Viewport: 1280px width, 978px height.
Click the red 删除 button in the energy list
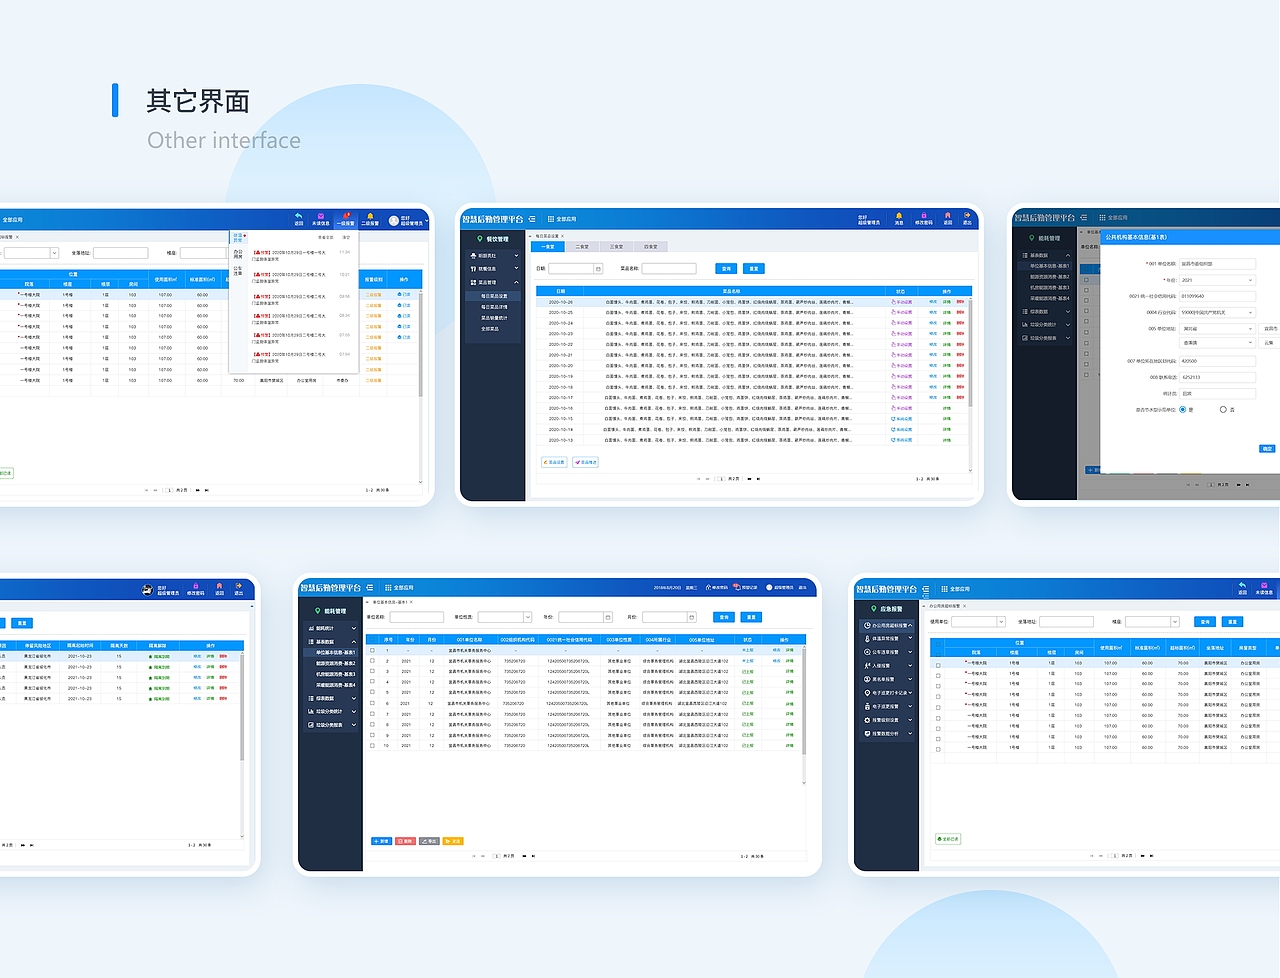pos(405,841)
